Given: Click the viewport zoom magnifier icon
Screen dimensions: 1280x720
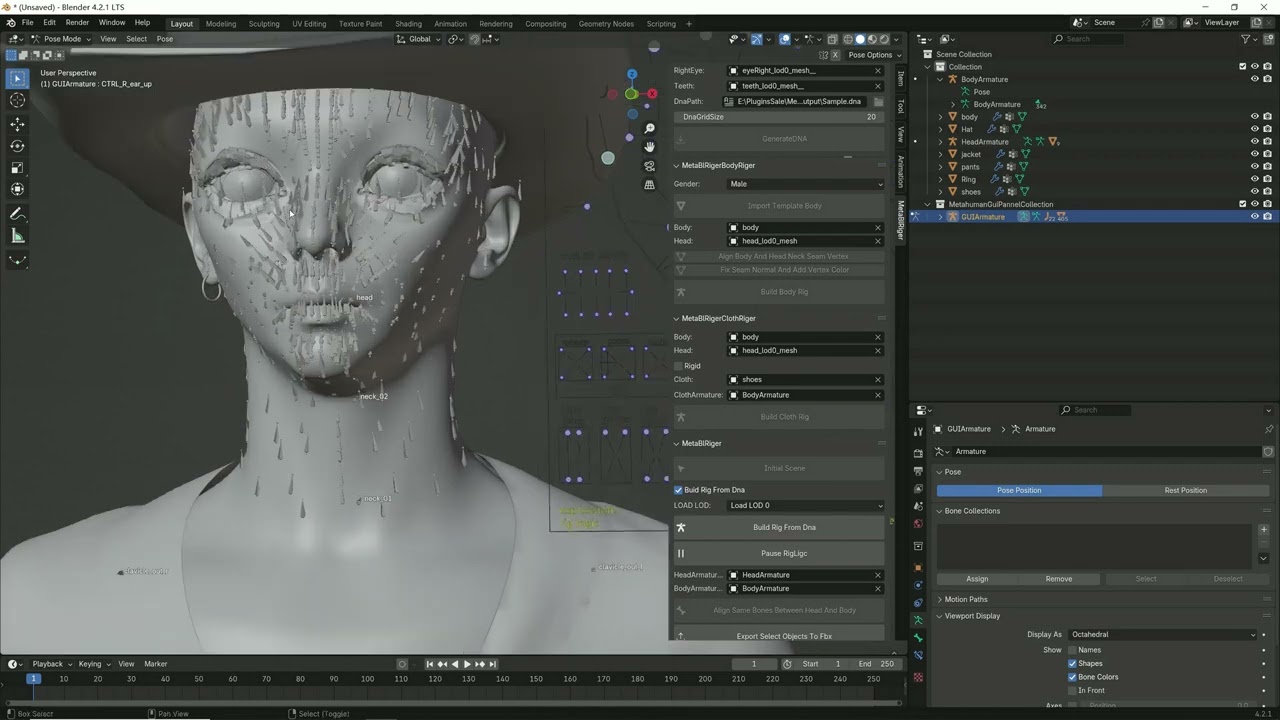Looking at the screenshot, I should point(650,129).
